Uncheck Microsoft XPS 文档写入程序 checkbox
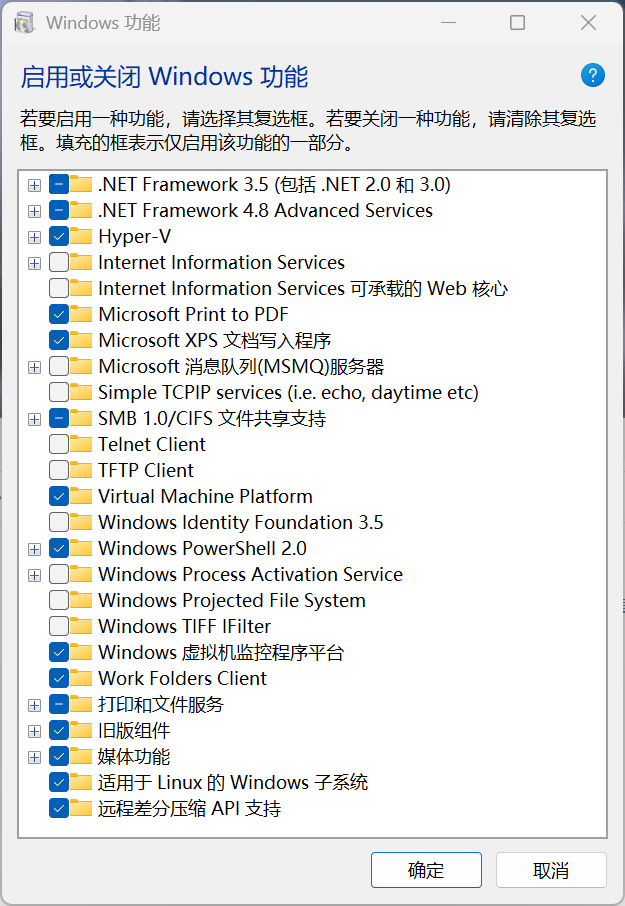The image size is (625, 906). coord(59,340)
